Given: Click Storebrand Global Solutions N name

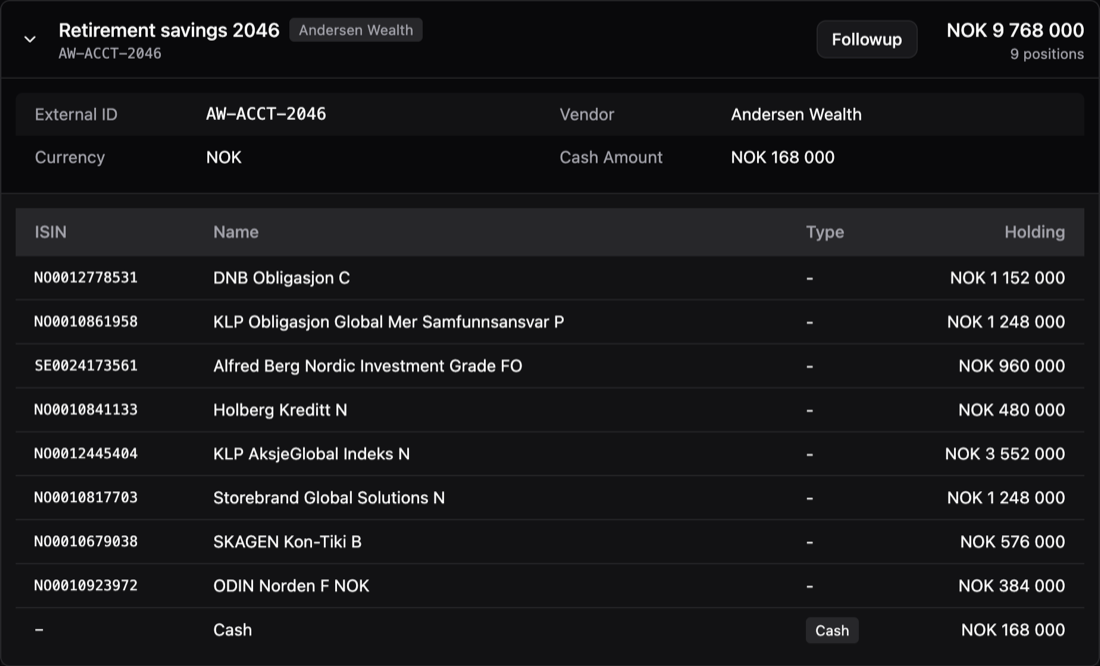Looking at the screenshot, I should [329, 498].
